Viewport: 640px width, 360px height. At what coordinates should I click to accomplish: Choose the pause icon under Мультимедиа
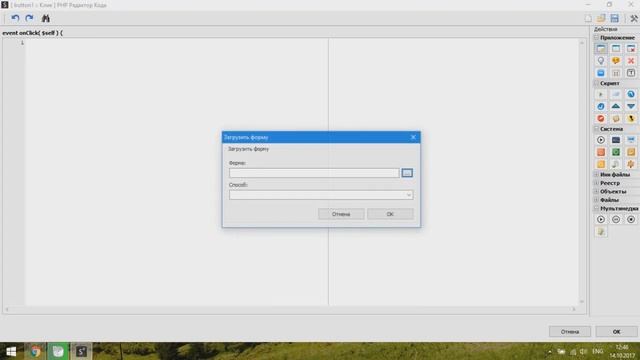click(616, 220)
